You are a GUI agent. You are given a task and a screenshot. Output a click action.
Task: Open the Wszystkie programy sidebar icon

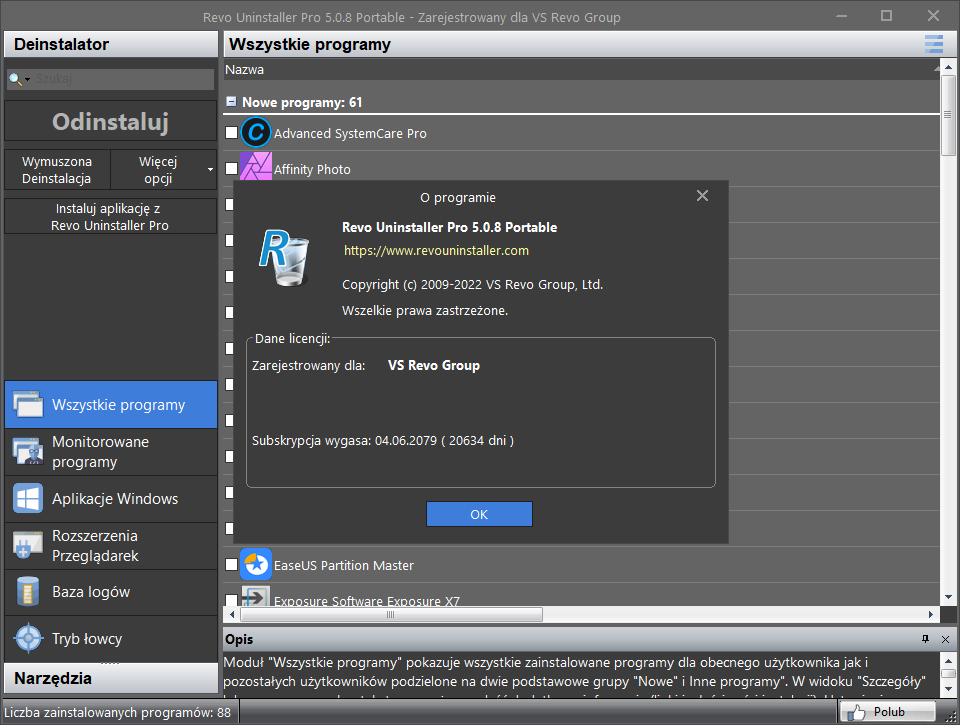(28, 405)
